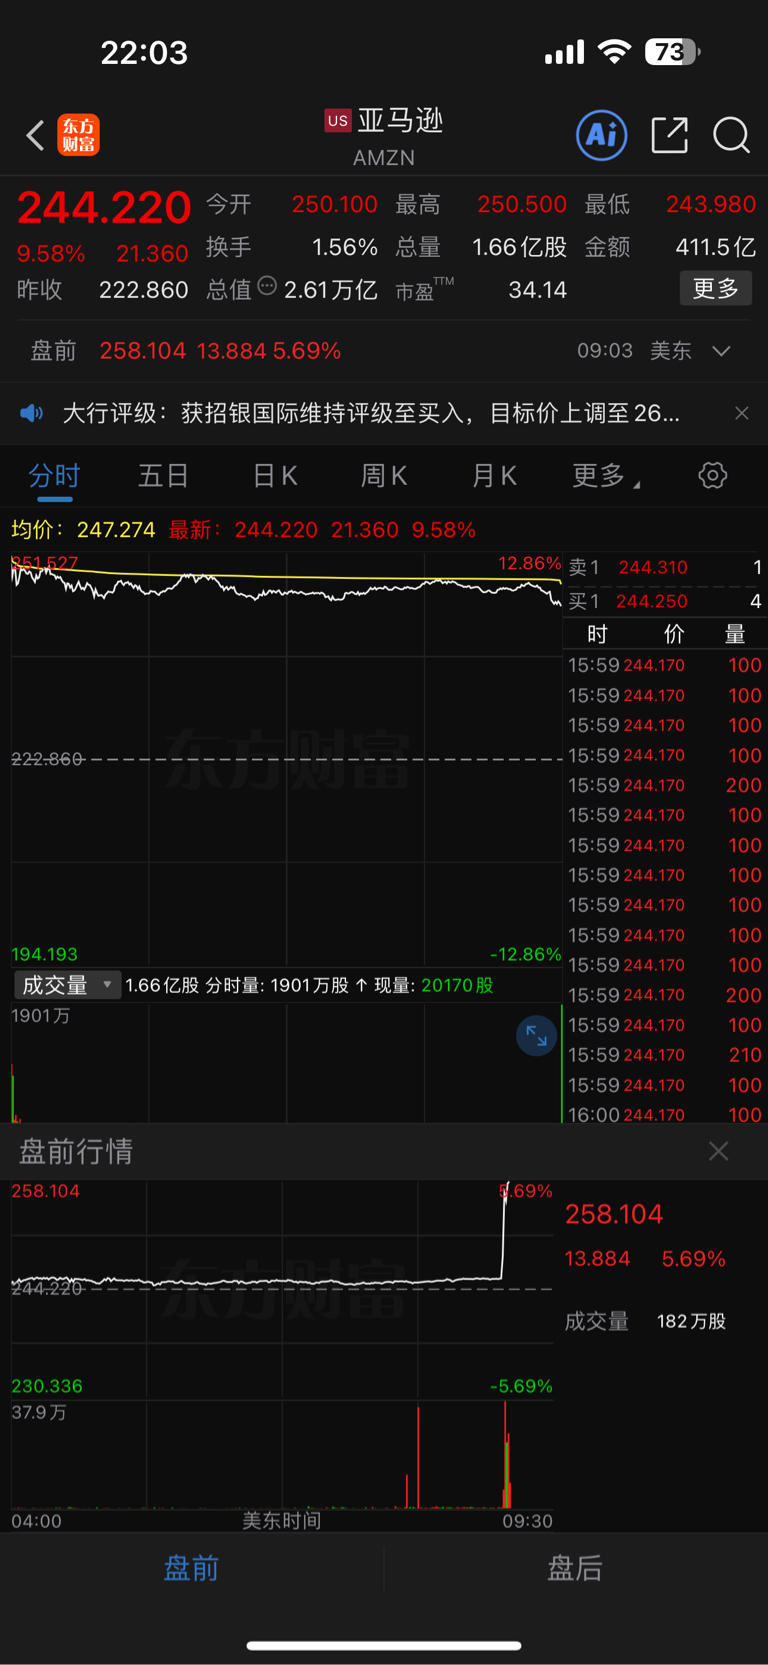Tap the 最高 250.500 value

522,204
